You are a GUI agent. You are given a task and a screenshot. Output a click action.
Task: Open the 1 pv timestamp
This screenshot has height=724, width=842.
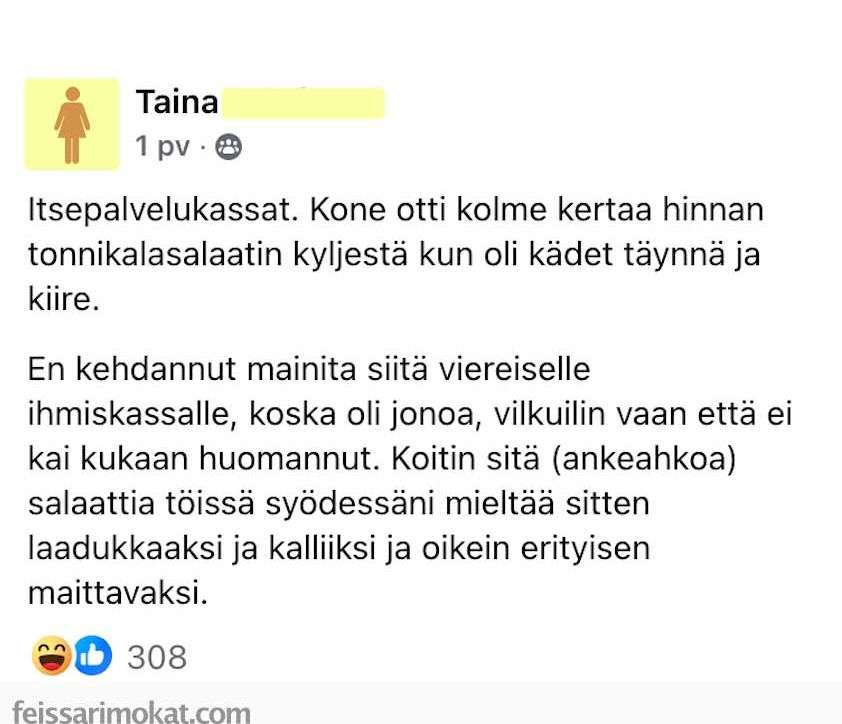(x=163, y=146)
